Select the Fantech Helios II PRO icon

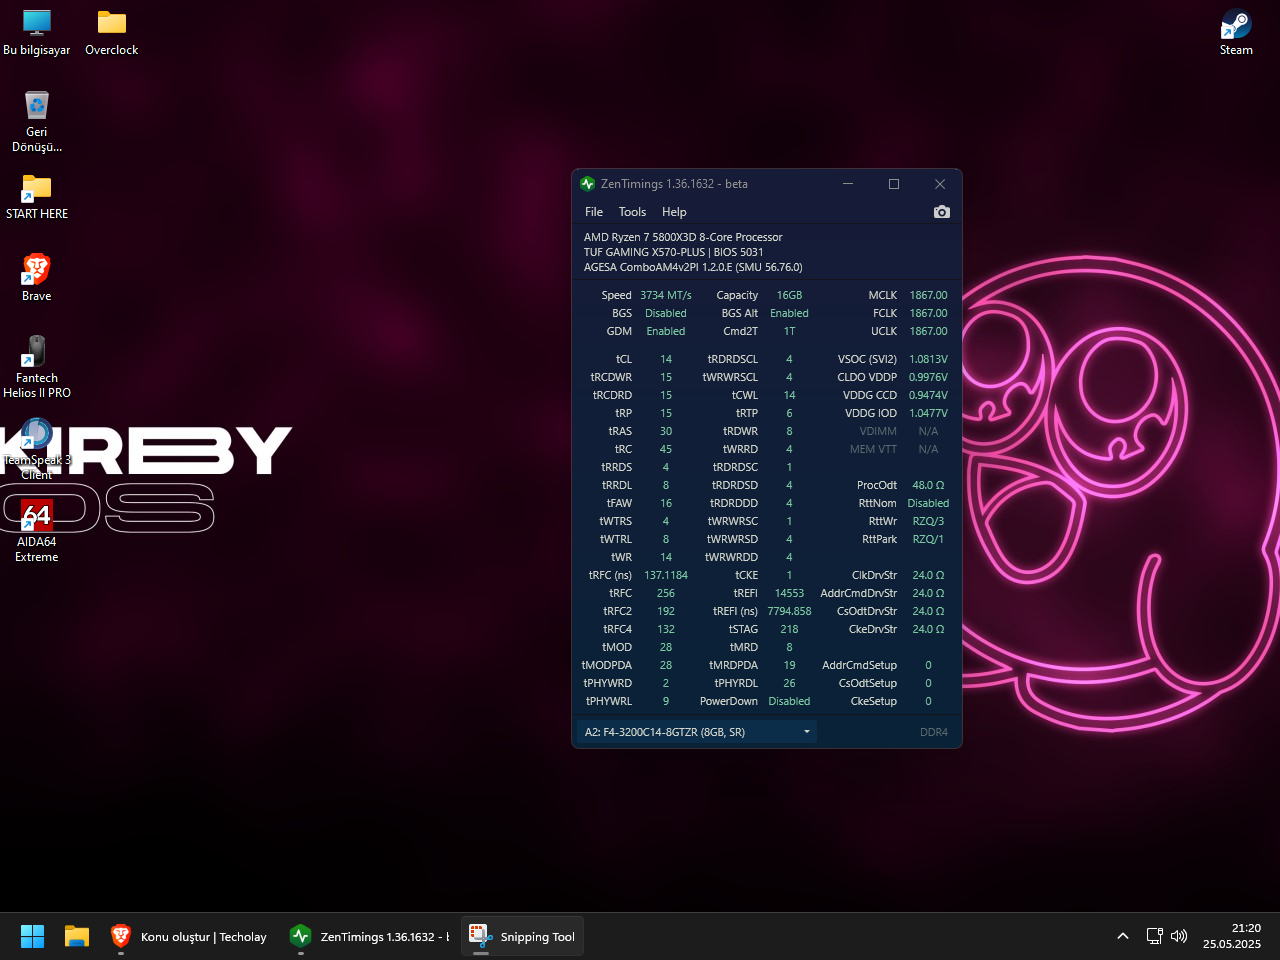(37, 367)
